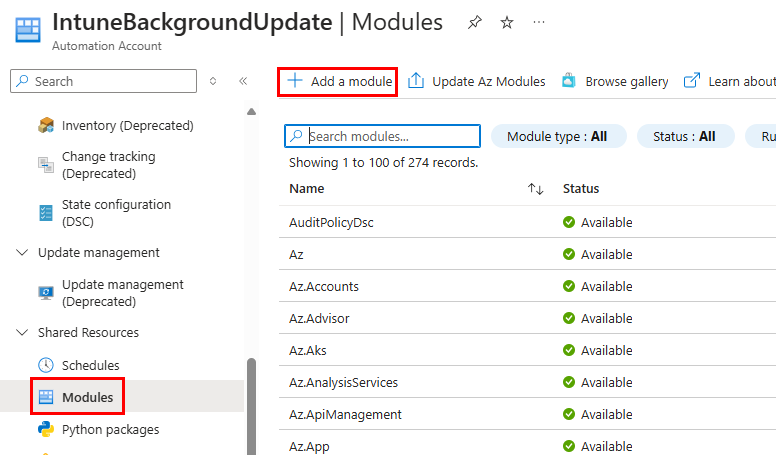Collapse the sidebar with double chevron
The image size is (776, 455).
click(243, 81)
